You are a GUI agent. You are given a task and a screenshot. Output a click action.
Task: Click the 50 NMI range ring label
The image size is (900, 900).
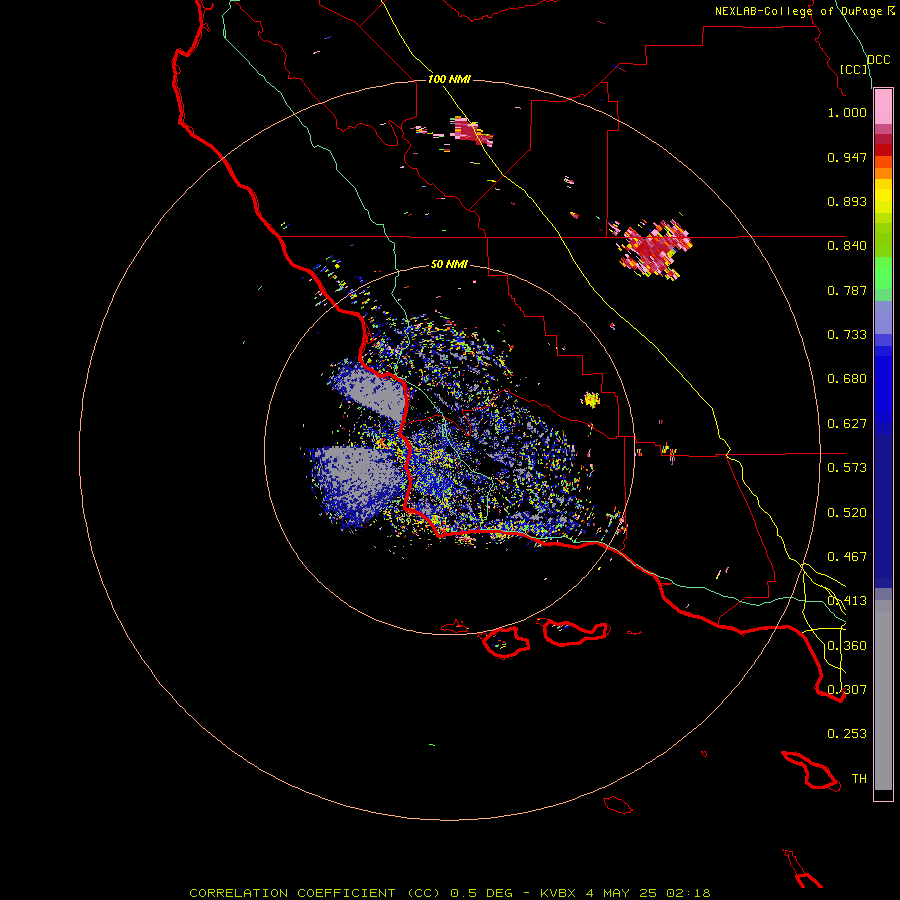449,265
